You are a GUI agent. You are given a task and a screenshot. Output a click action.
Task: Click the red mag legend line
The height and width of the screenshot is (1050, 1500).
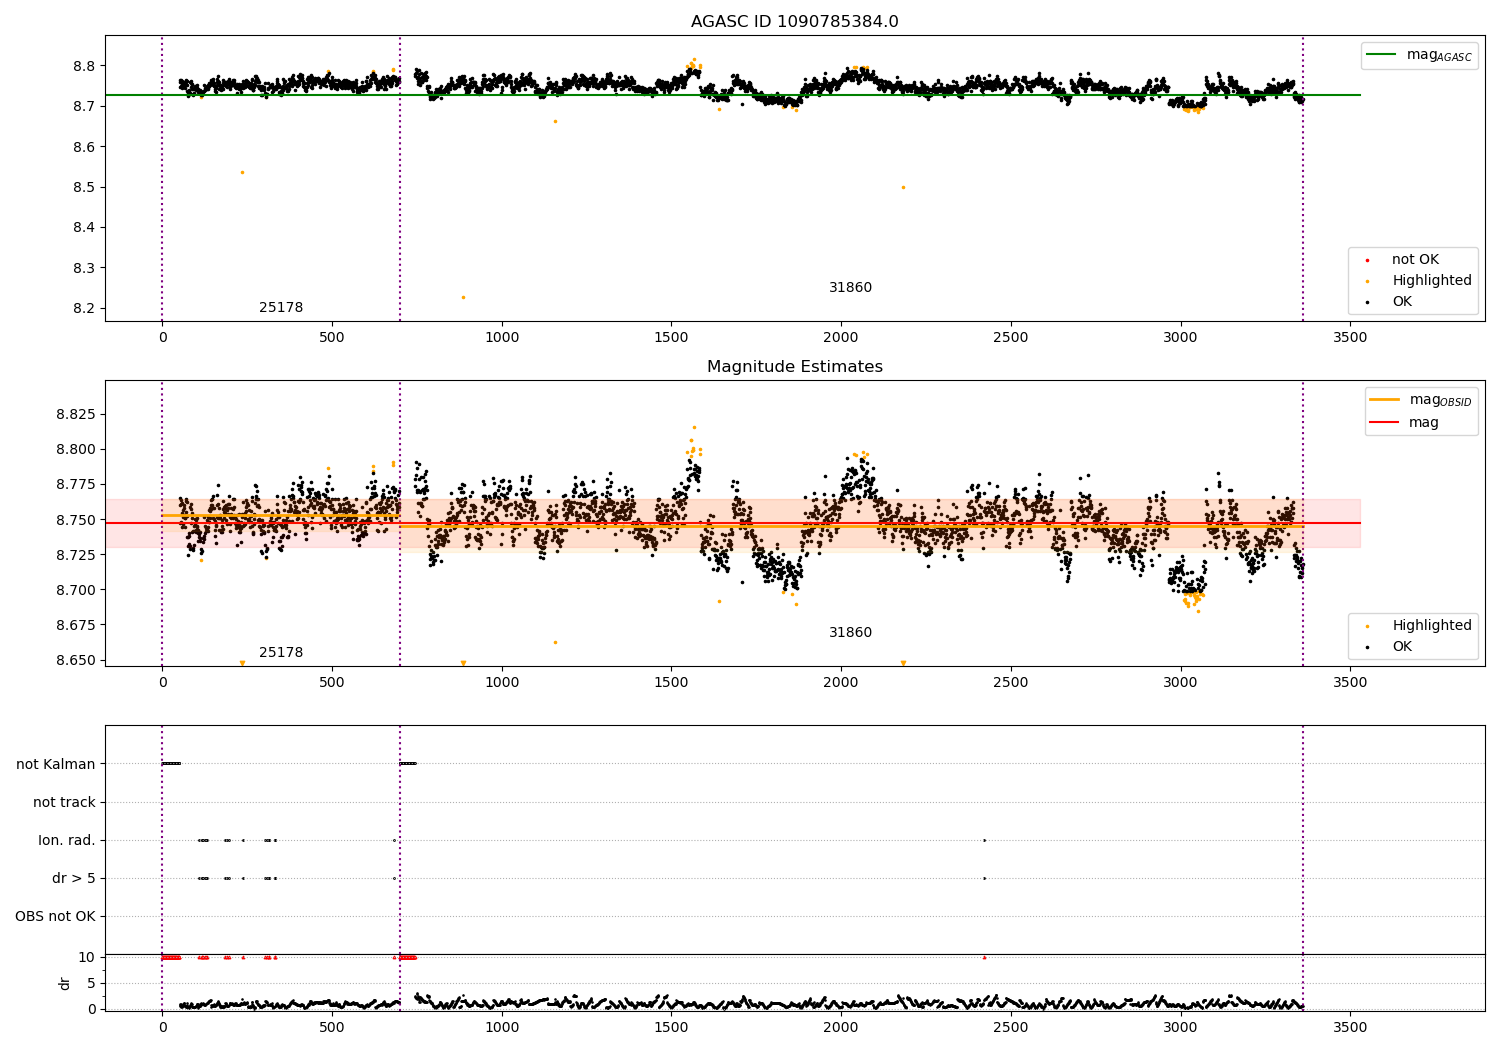point(1385,423)
